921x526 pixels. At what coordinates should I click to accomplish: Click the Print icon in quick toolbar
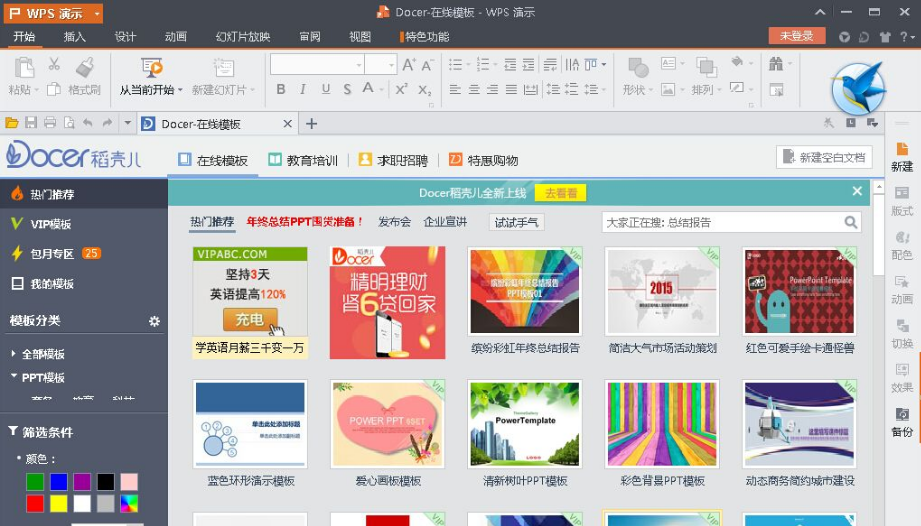click(x=50, y=123)
